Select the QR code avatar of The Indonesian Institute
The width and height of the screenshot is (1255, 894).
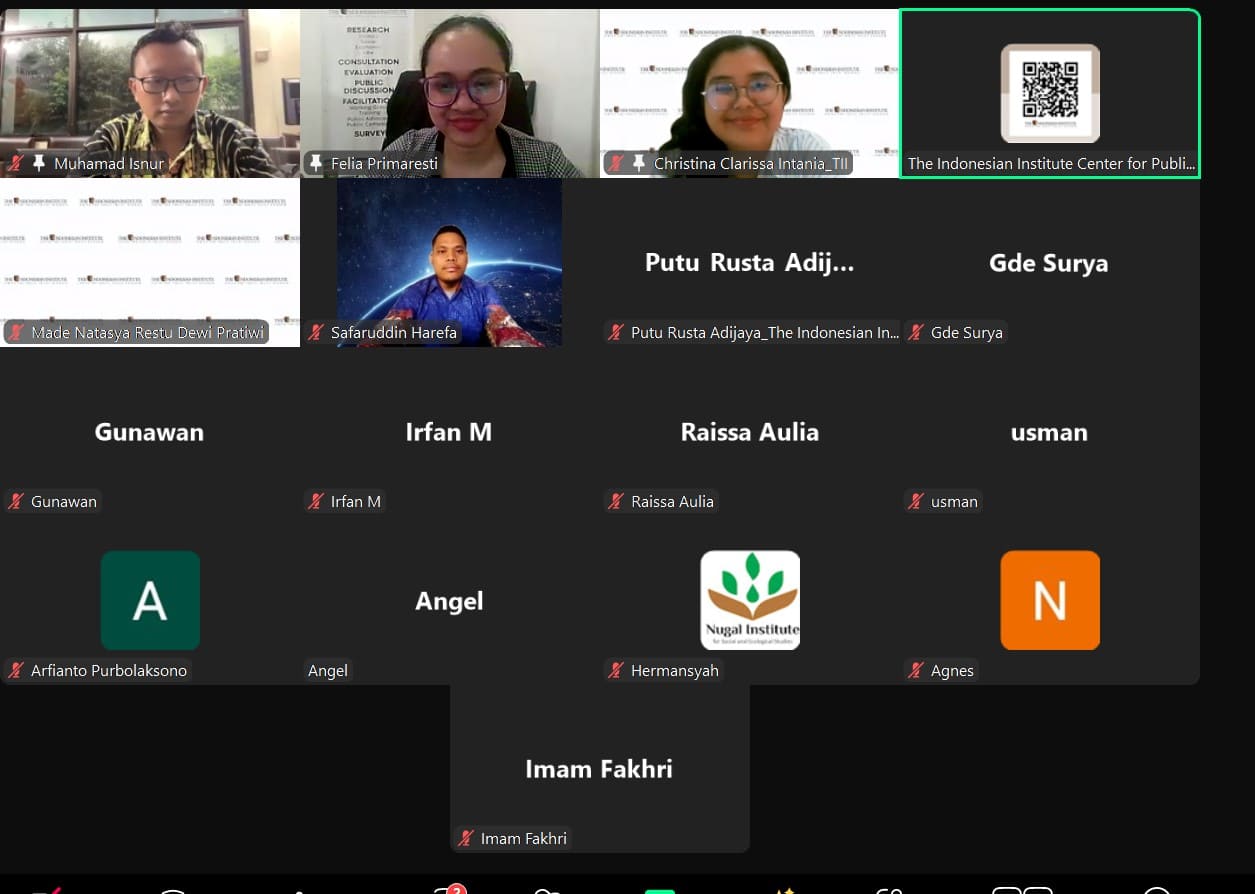point(1050,93)
